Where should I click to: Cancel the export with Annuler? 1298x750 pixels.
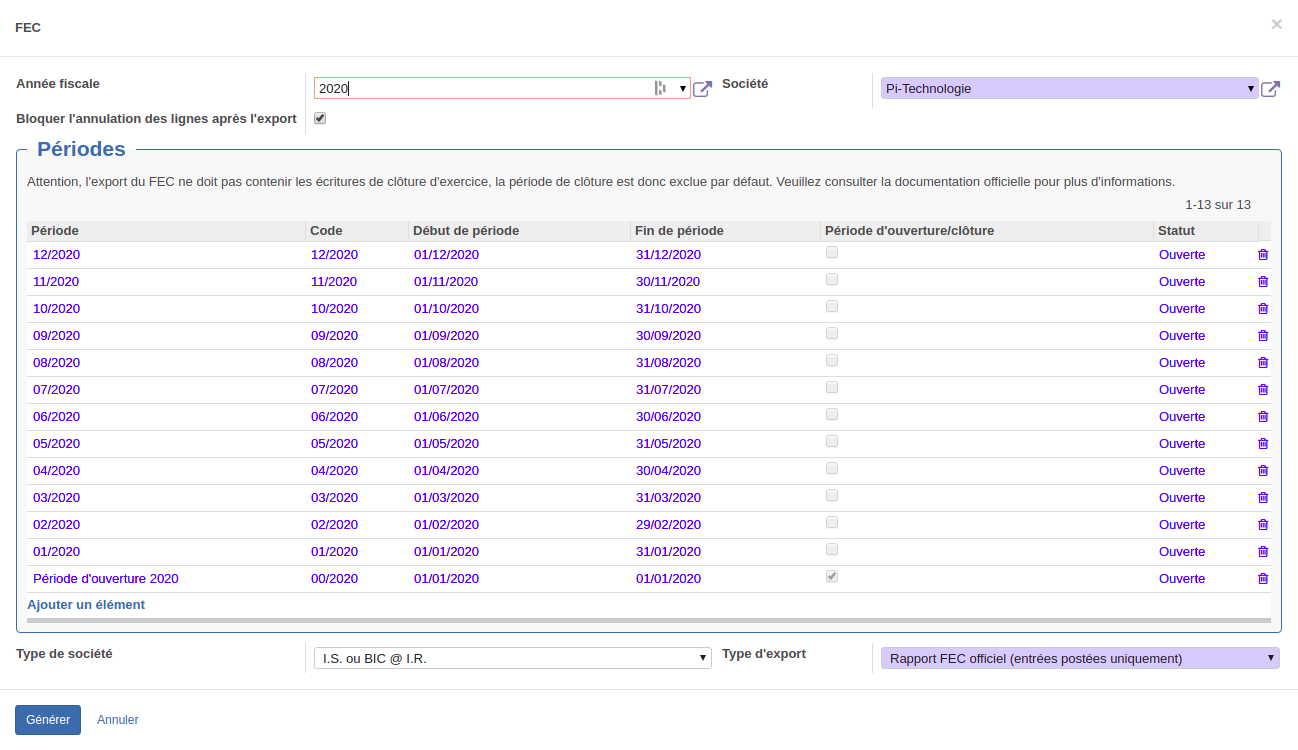(118, 720)
